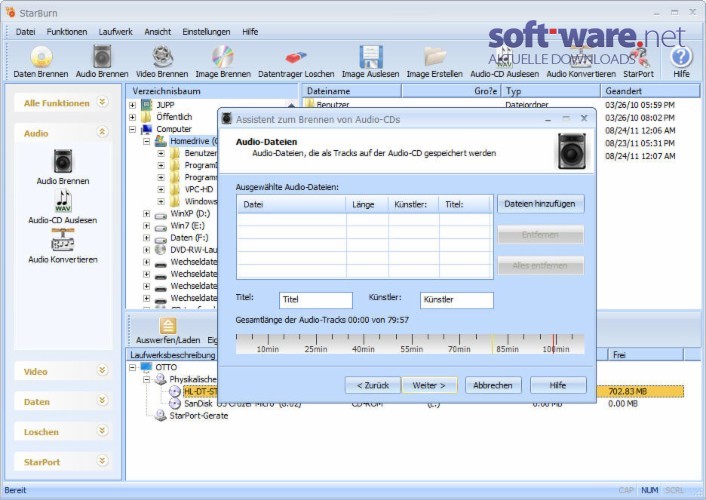Click Dateien hinzufügen button

540,204
